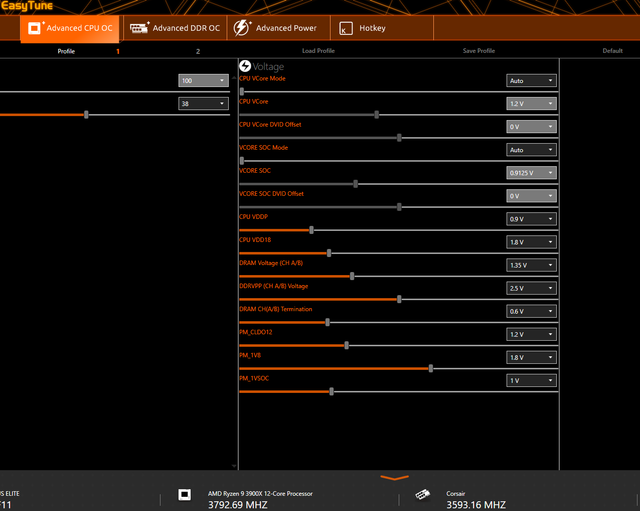The image size is (640, 511).
Task: Open the DRAM Voltage 1.35 V dropdown
Action: coord(531,265)
